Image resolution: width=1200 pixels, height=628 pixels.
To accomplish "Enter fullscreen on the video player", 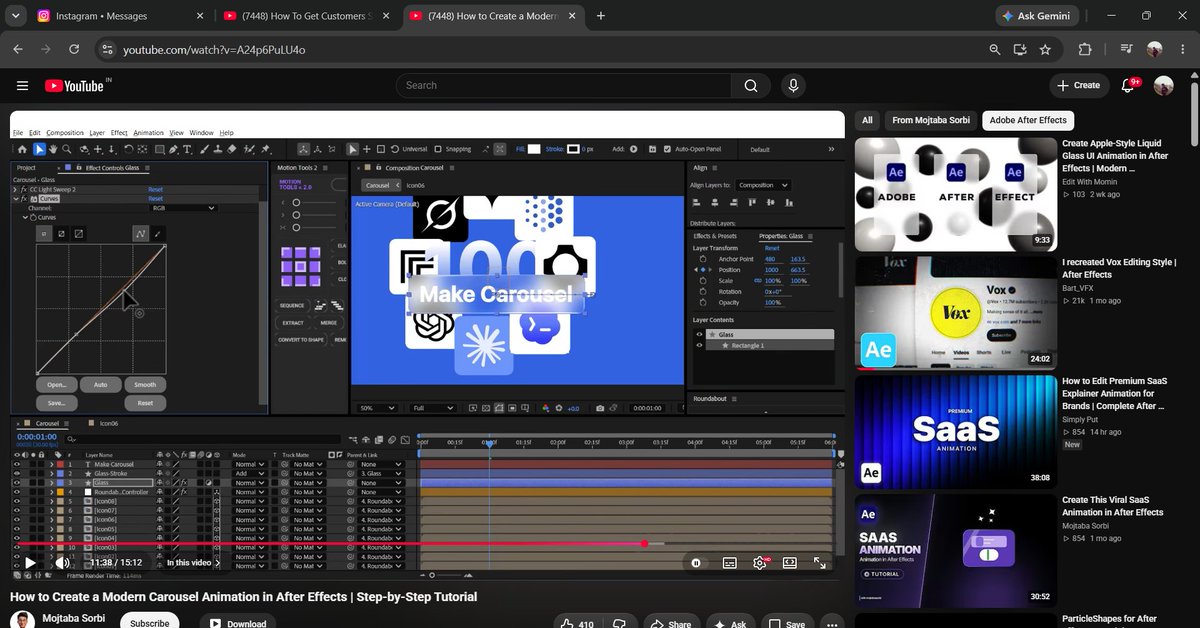I will click(820, 563).
